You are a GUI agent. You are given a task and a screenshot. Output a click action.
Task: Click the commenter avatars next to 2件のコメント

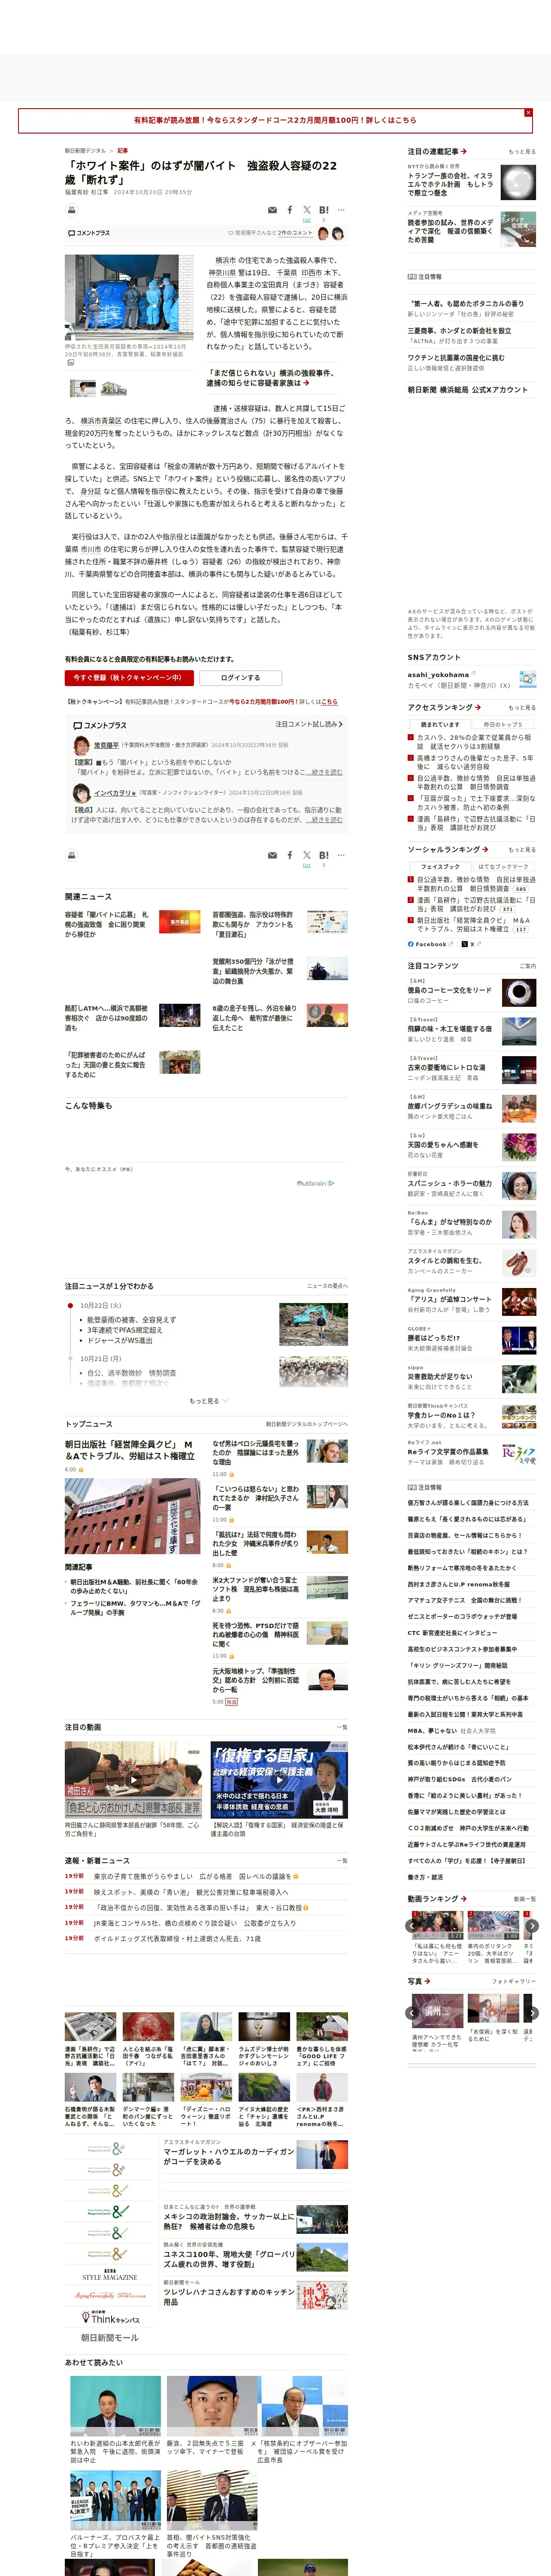pos(331,233)
